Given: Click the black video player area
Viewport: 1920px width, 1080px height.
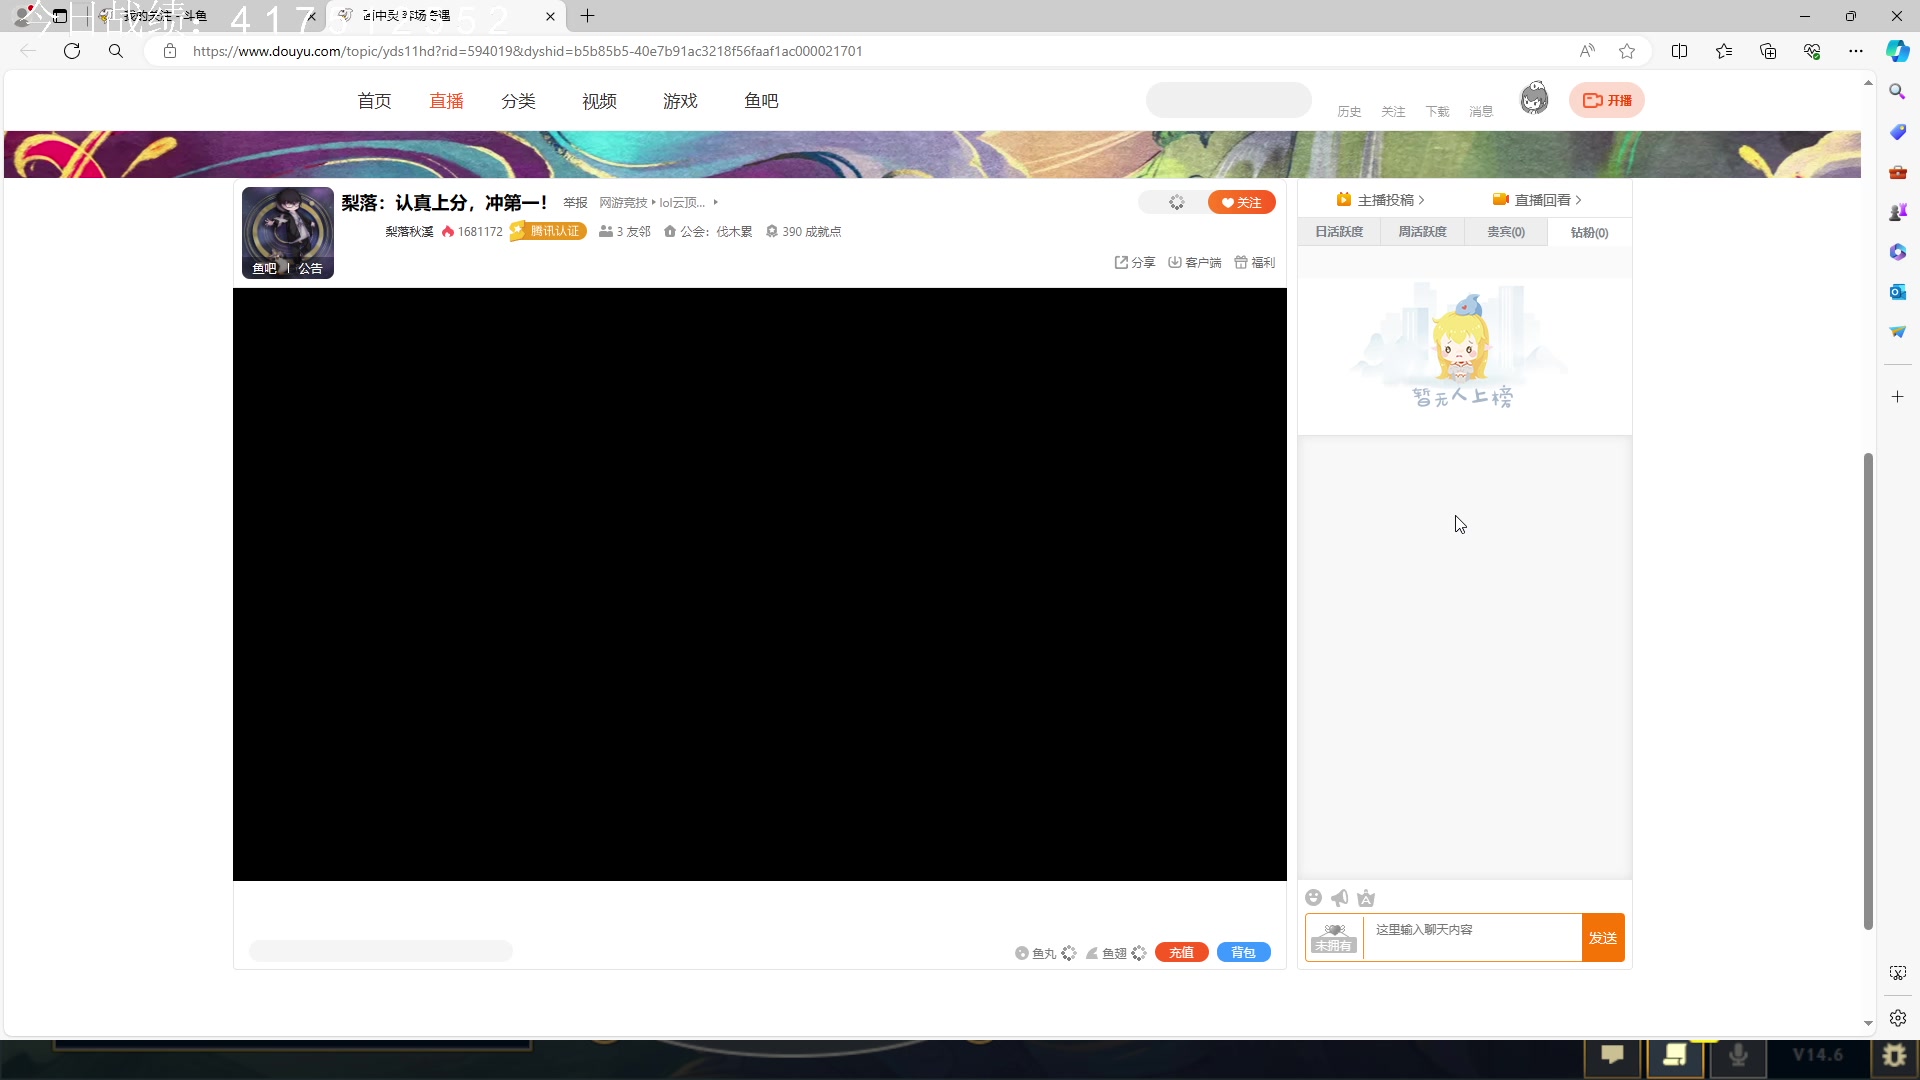Looking at the screenshot, I should (x=759, y=584).
